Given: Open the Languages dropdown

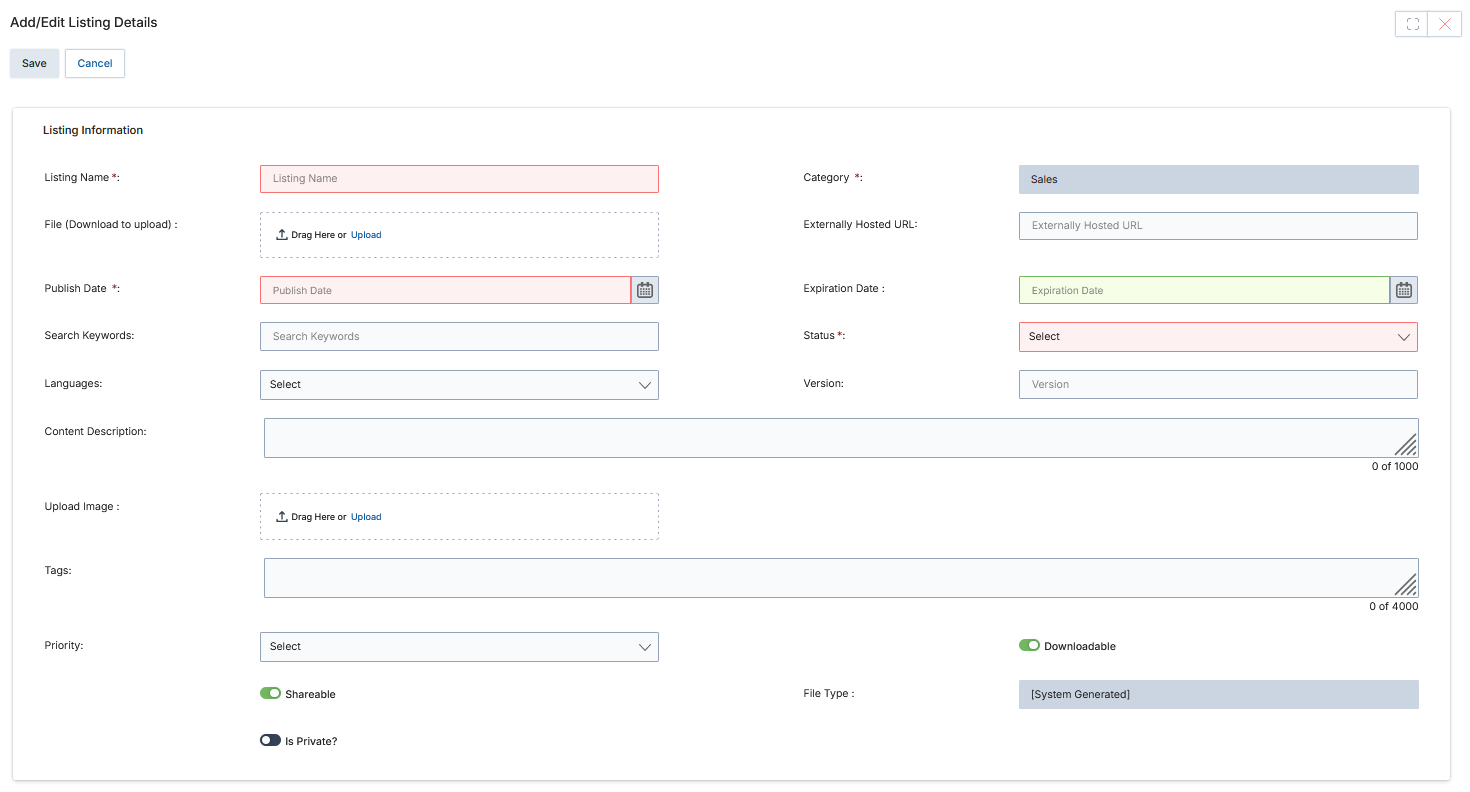Looking at the screenshot, I should 459,385.
